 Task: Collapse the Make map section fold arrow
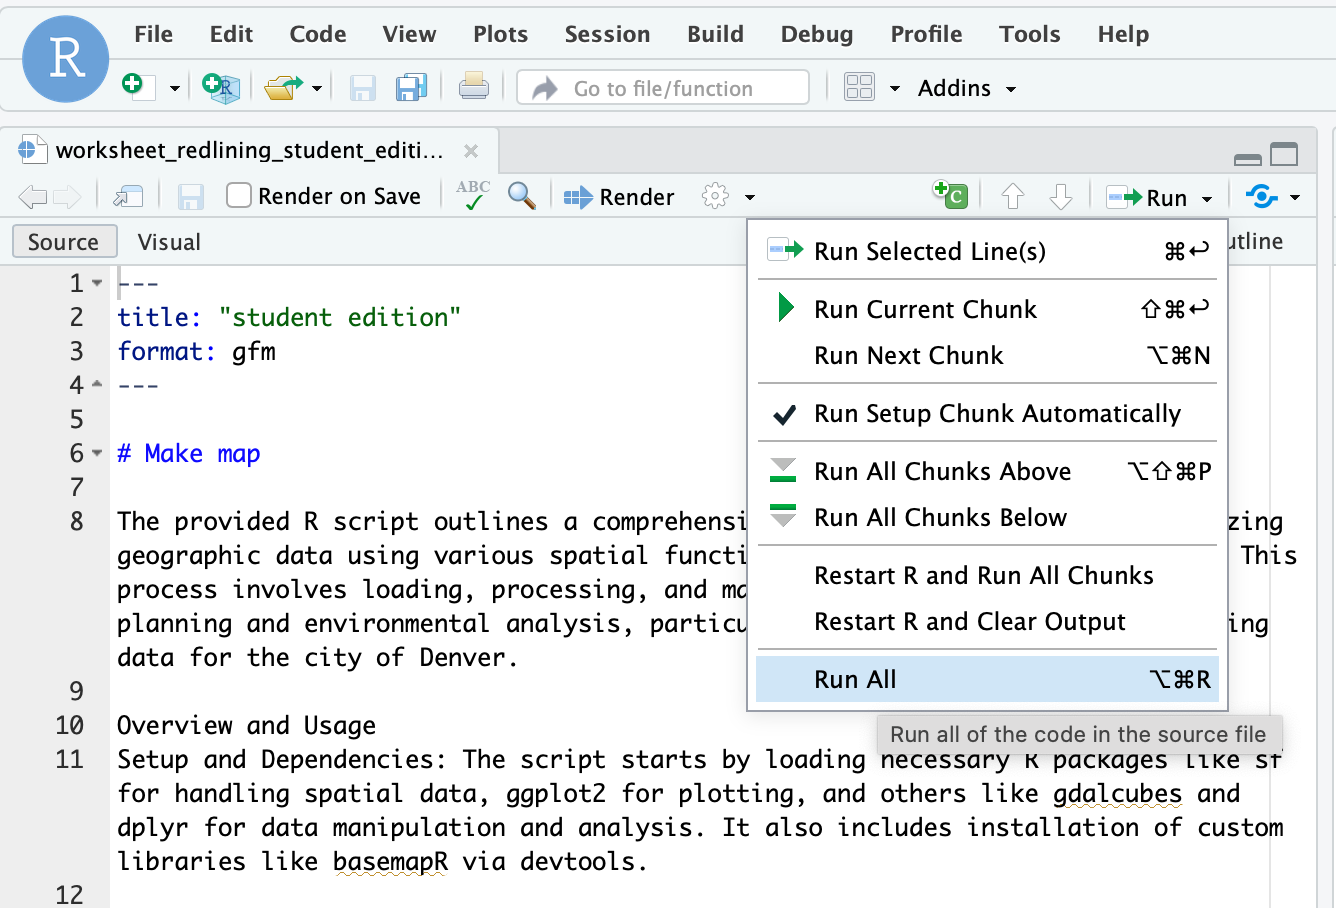(97, 453)
